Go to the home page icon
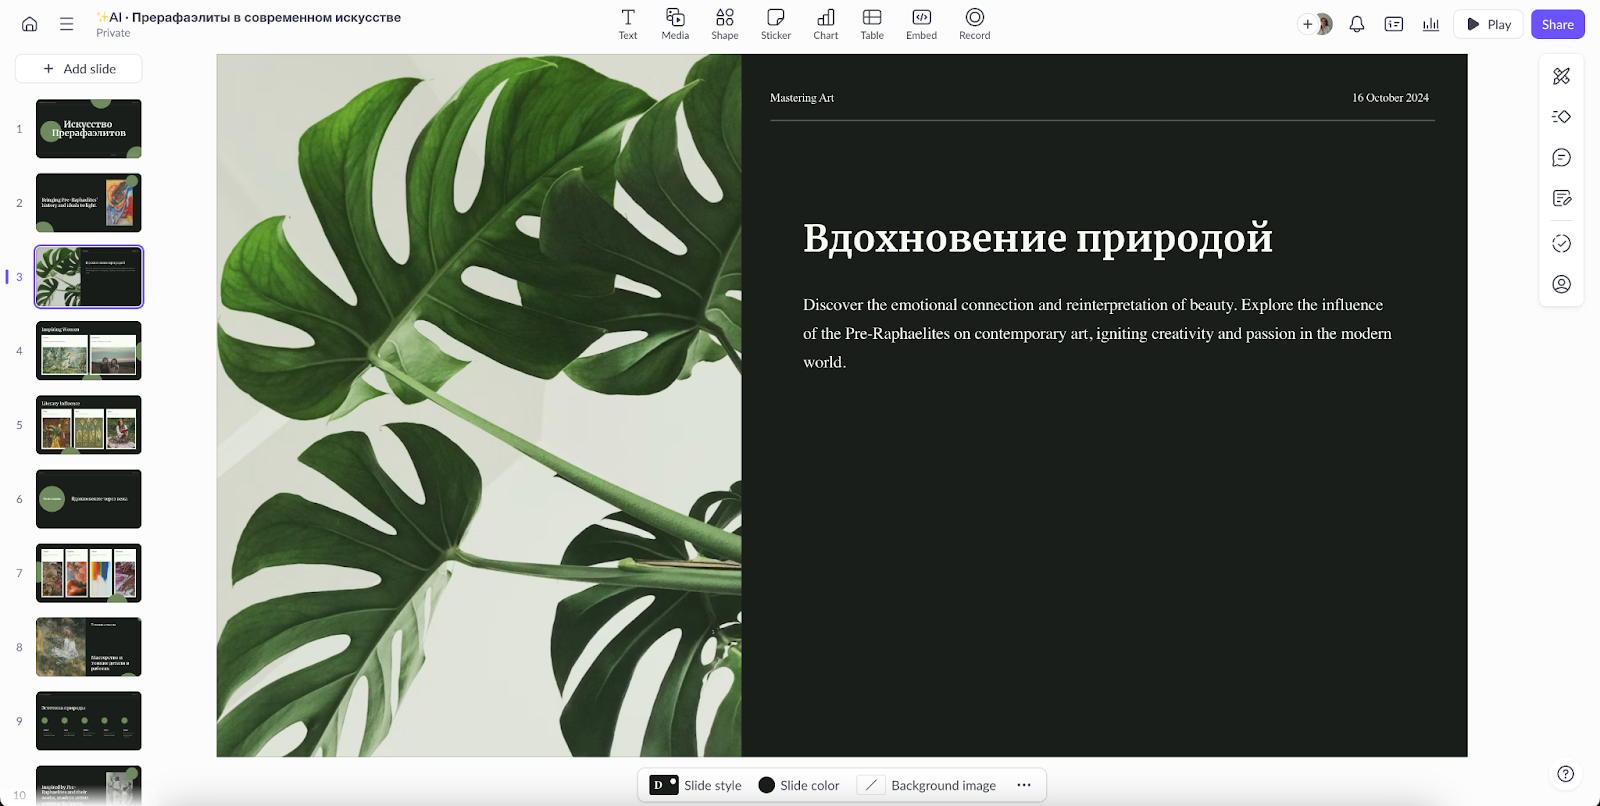This screenshot has height=806, width=1600. [x=30, y=24]
